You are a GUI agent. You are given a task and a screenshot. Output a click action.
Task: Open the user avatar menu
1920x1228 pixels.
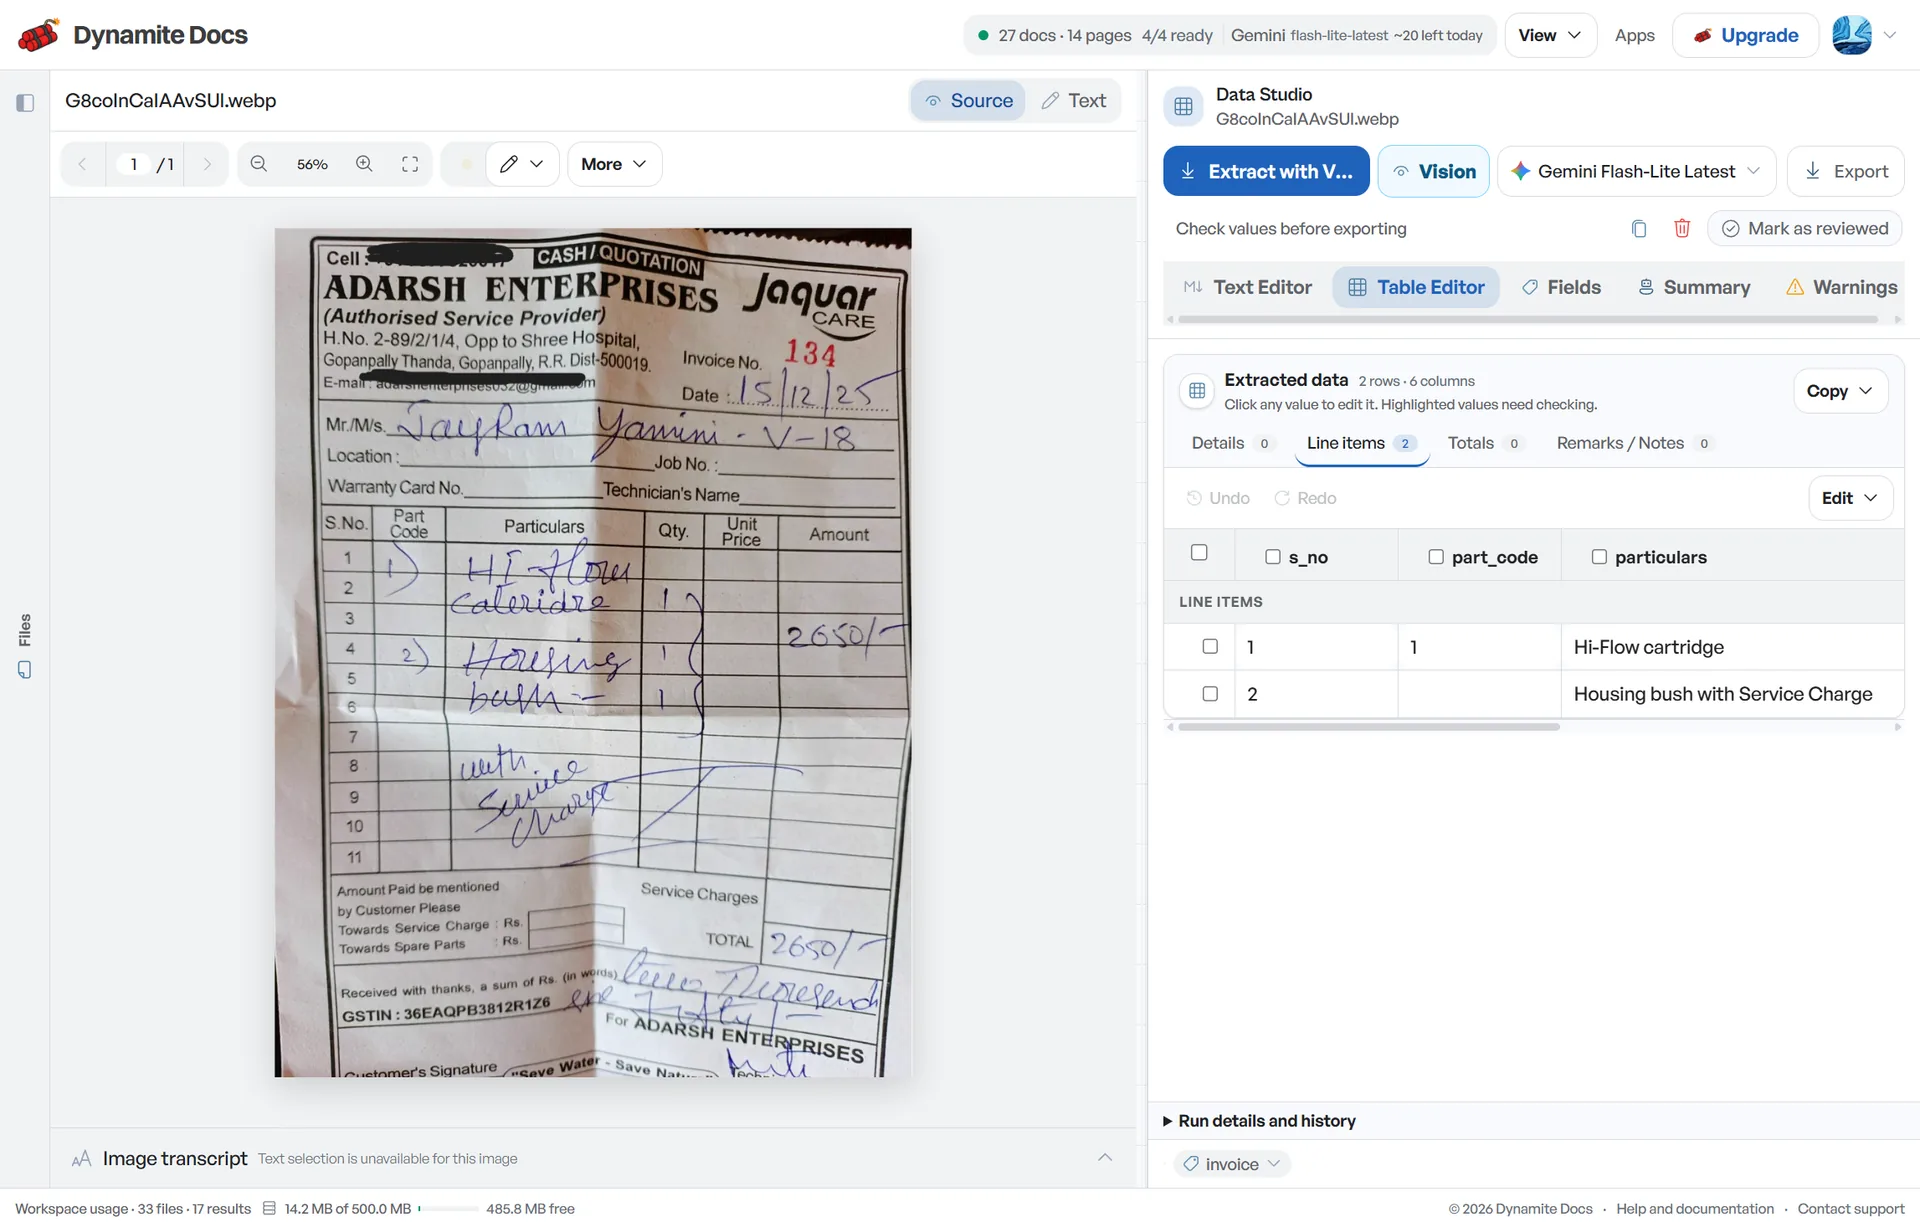click(1864, 35)
